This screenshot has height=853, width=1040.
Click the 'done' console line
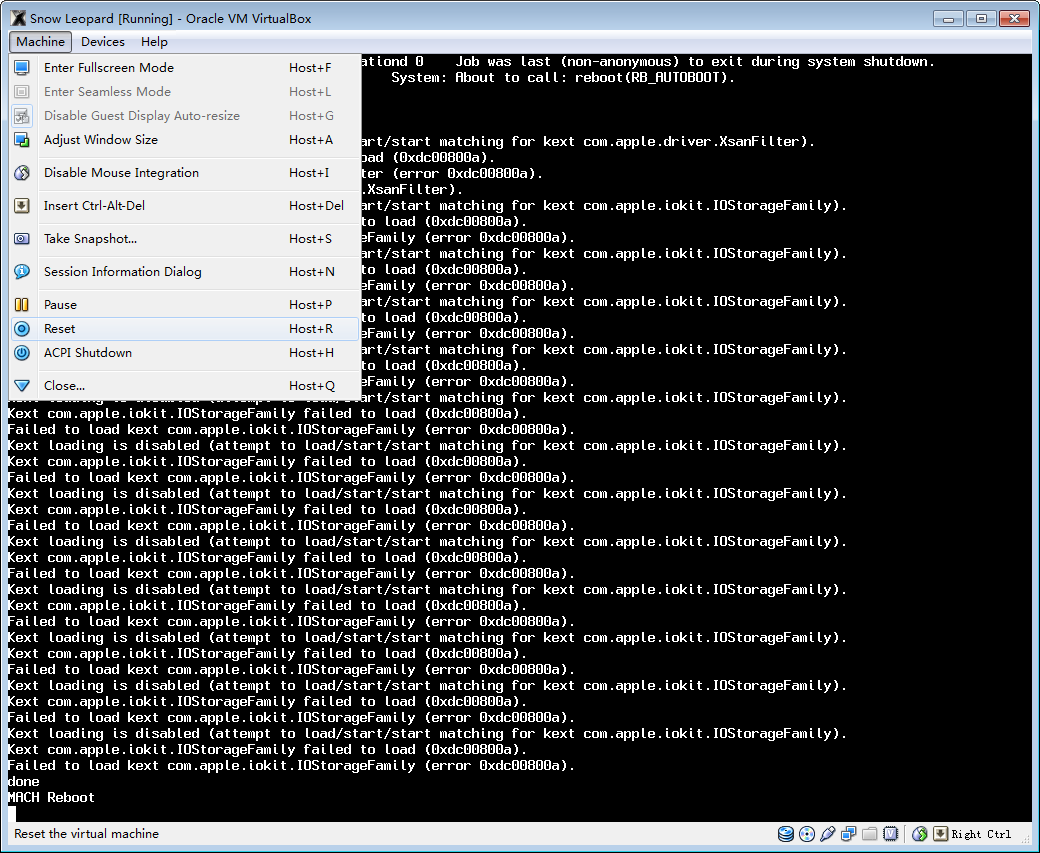click(x=24, y=781)
